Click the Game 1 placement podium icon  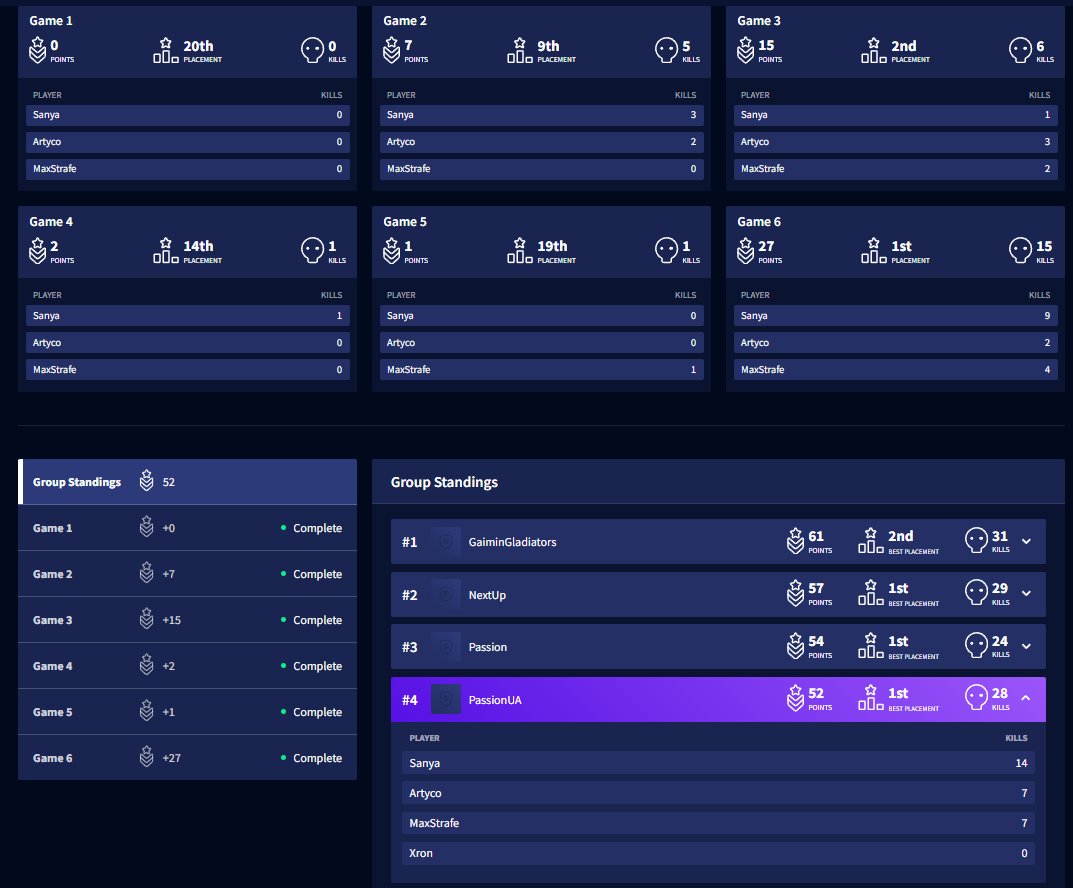pyautogui.click(x=166, y=50)
